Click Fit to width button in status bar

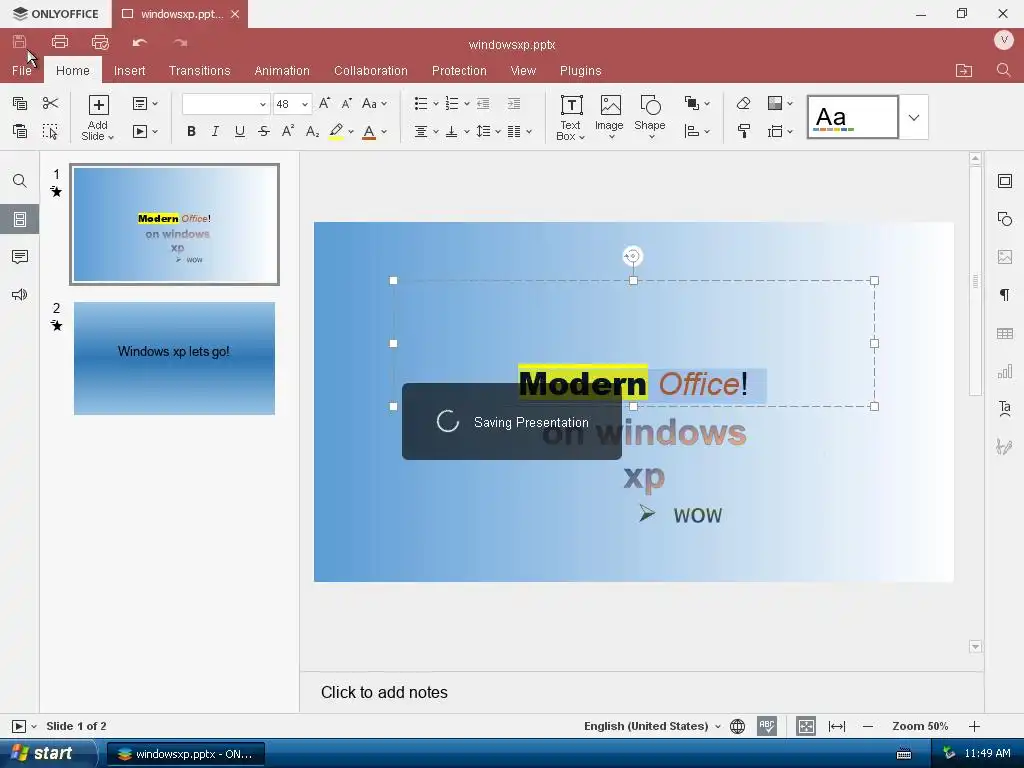pyautogui.click(x=837, y=726)
